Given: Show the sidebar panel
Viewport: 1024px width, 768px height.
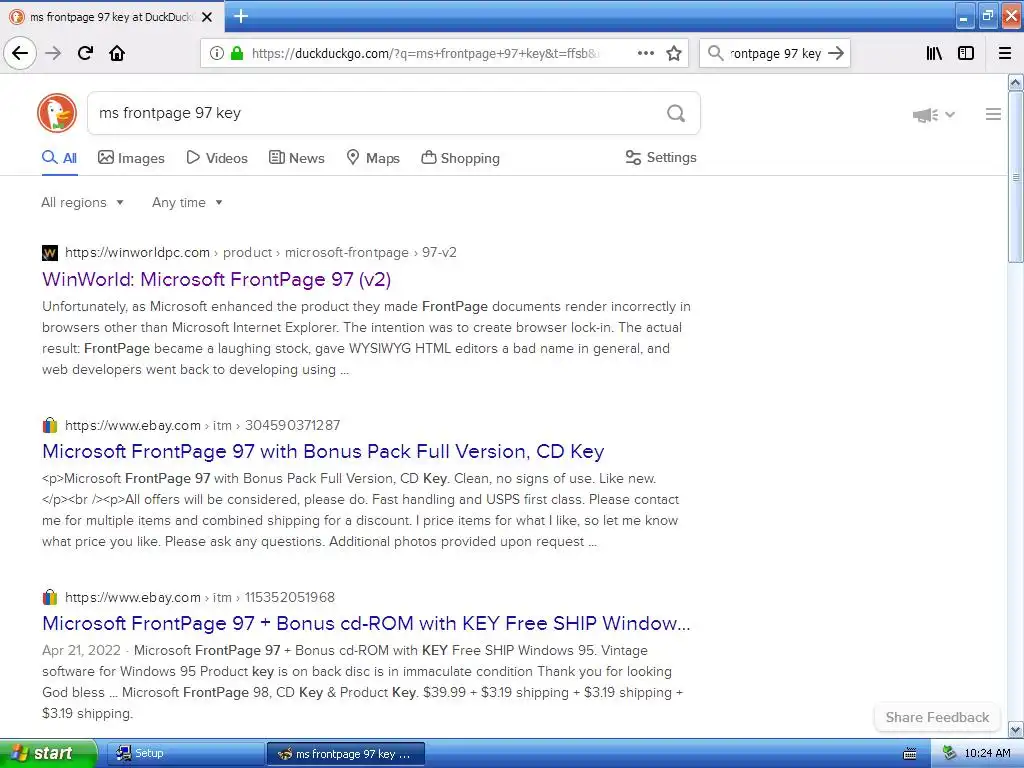Looking at the screenshot, I should click(x=966, y=53).
